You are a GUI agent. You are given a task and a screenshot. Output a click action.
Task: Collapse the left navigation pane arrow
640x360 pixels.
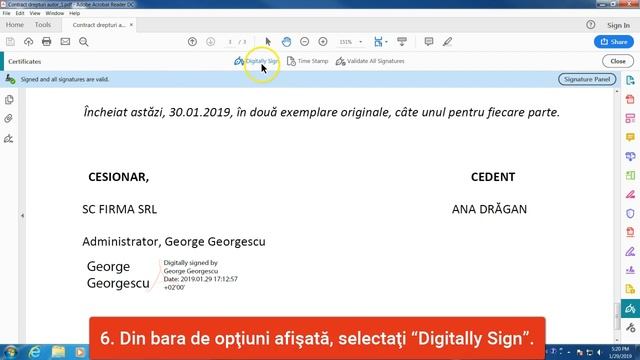point(22,215)
